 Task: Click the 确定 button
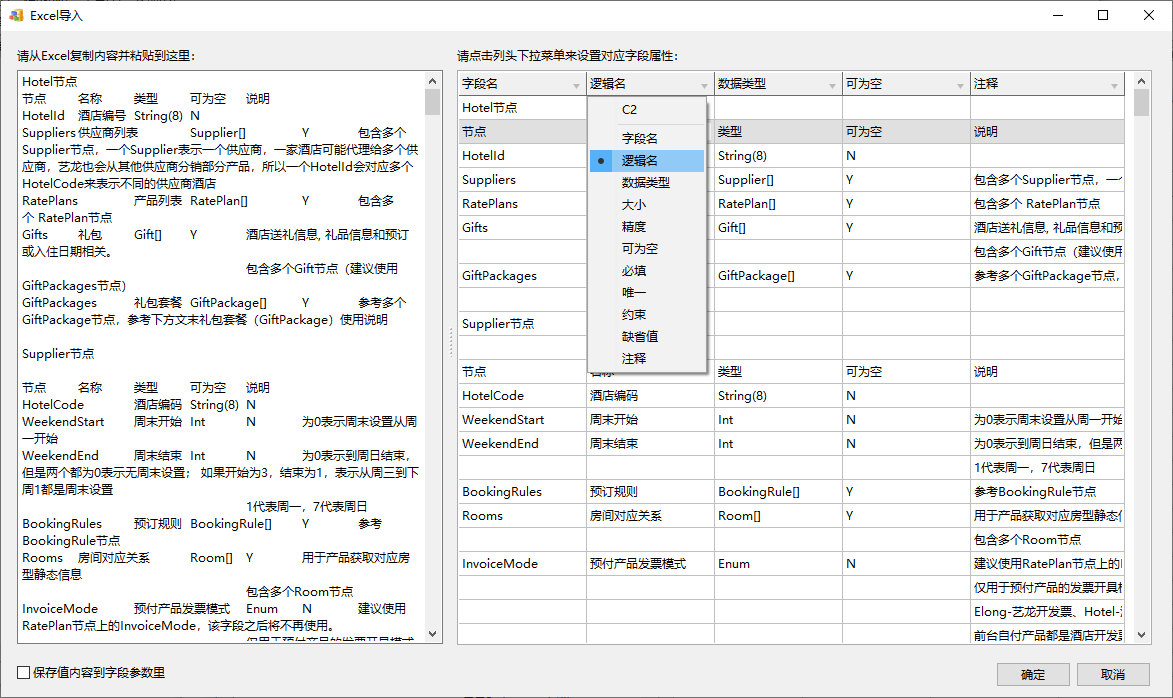1033,674
